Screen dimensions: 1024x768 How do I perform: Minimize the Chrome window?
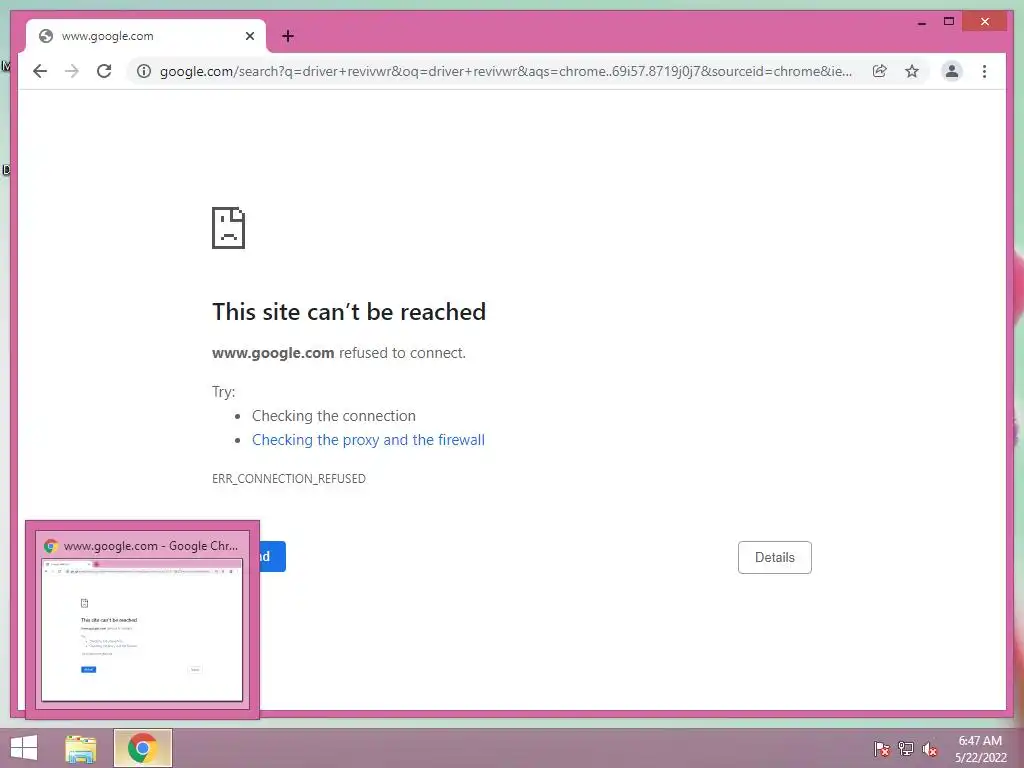[x=921, y=22]
